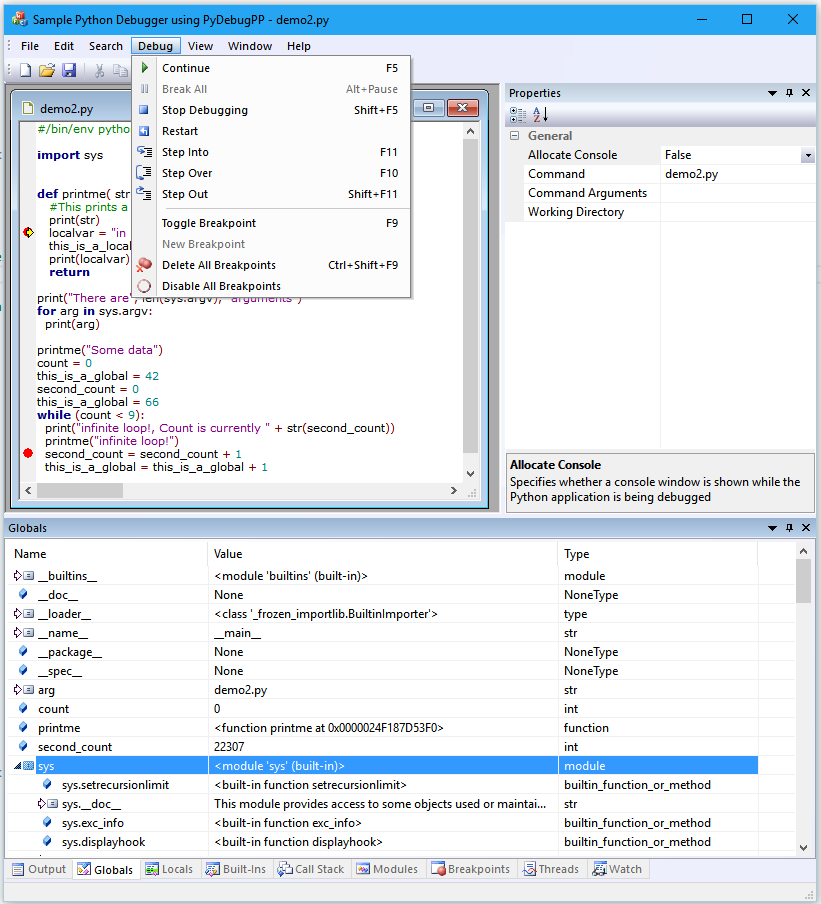This screenshot has width=821, height=904.
Task: Switch to the Breakpoints tab
Action: pyautogui.click(x=470, y=869)
